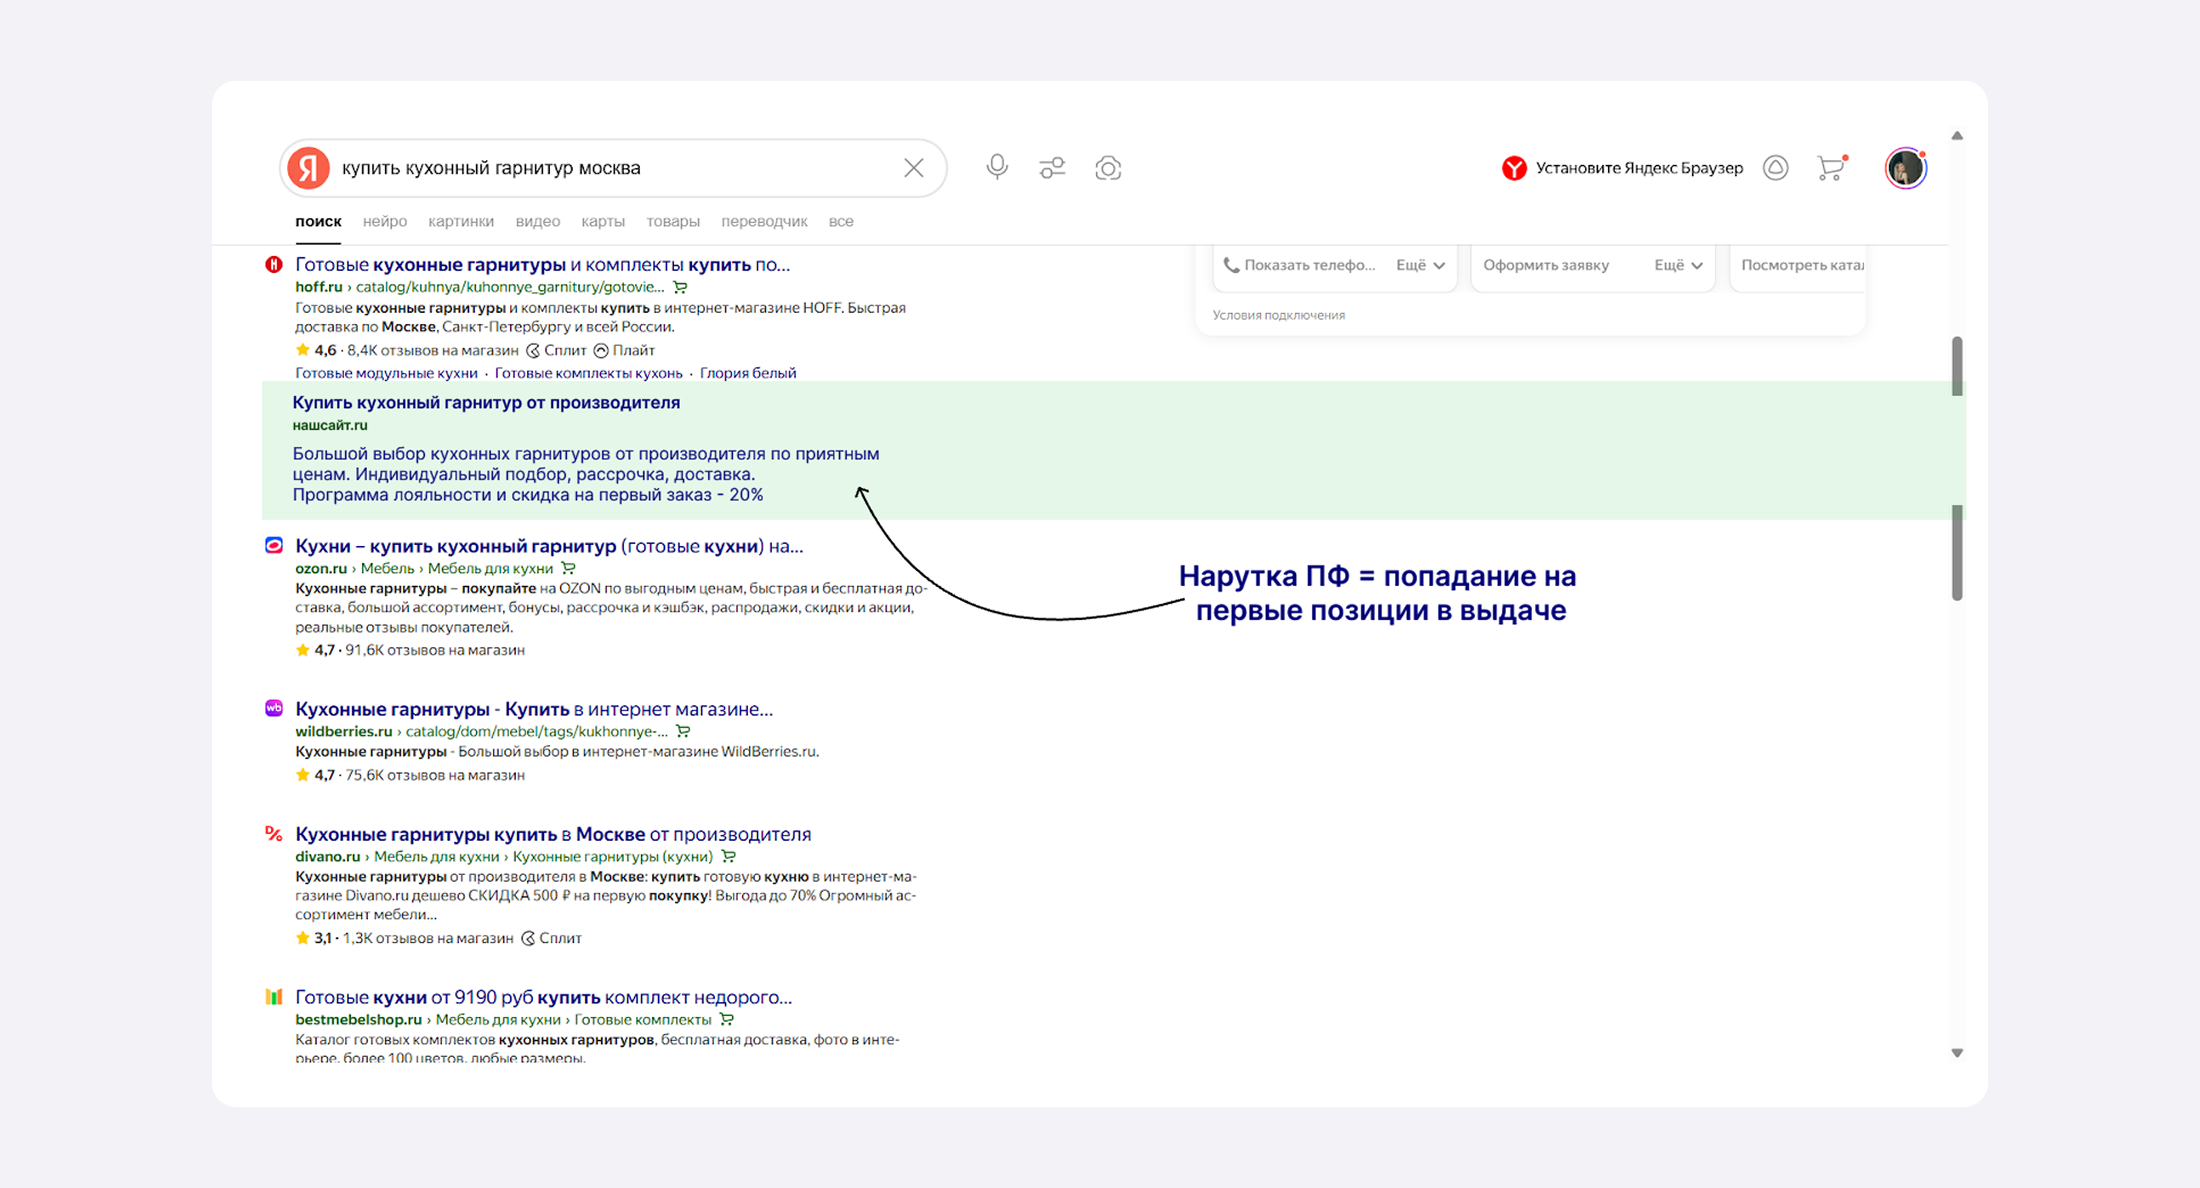2200x1188 pixels.
Task: Click the Кухонные гарнитуры (кухни) breadcrumb under divano.ru
Action: pyautogui.click(x=613, y=856)
